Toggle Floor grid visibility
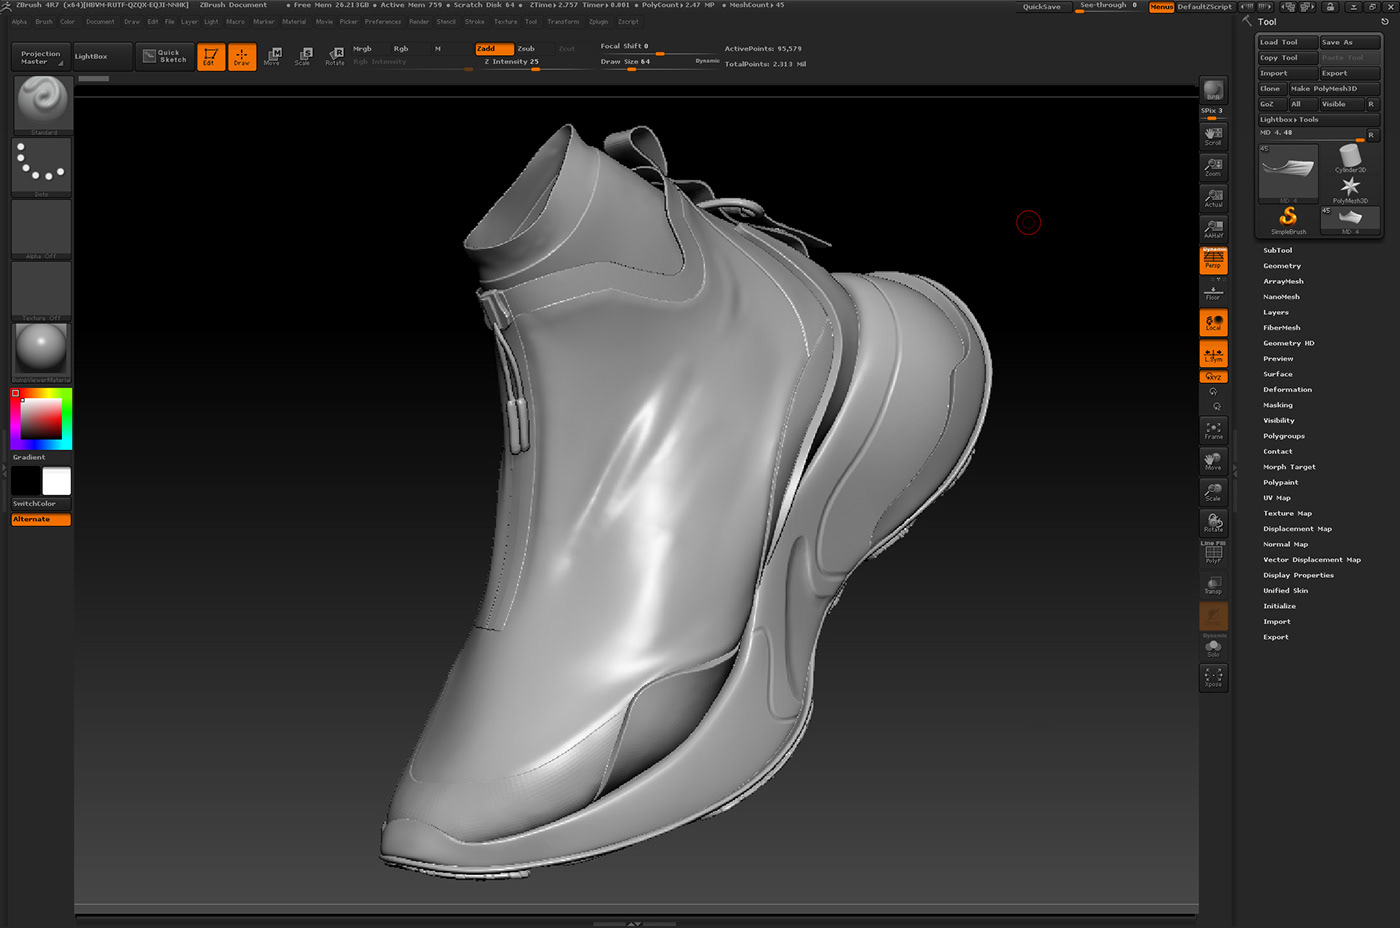Viewport: 1400px width, 928px height. pyautogui.click(x=1213, y=291)
